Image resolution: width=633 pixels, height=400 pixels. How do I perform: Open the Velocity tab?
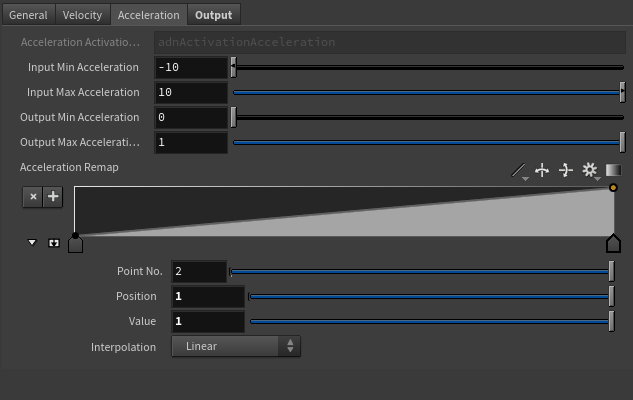82,15
